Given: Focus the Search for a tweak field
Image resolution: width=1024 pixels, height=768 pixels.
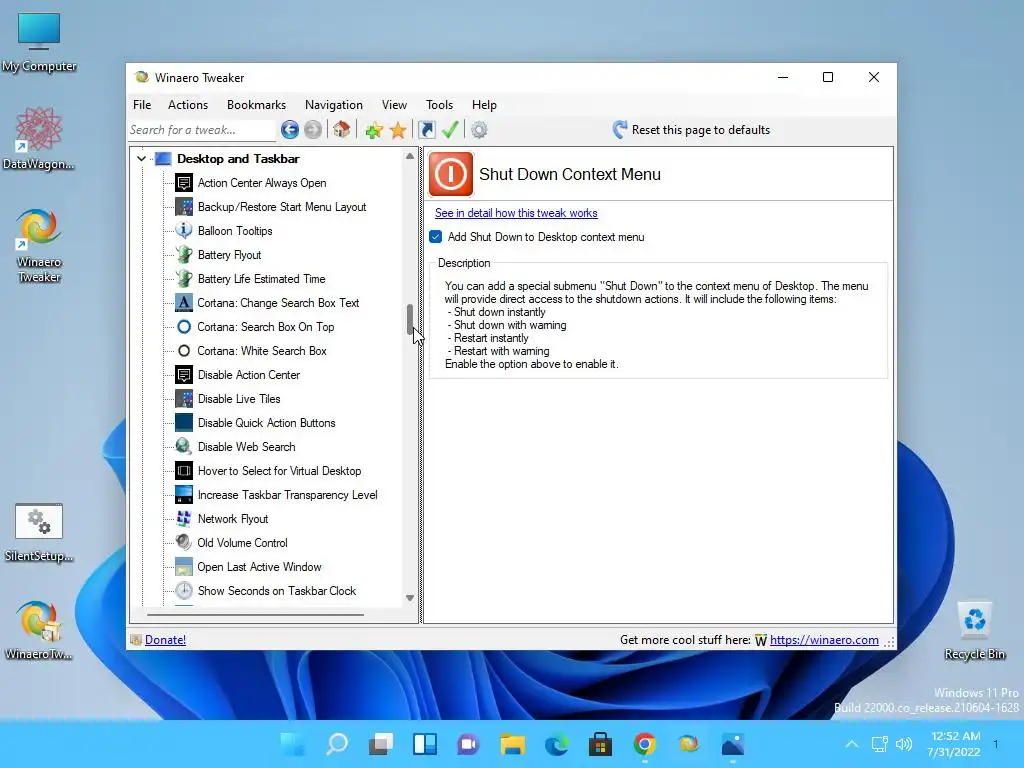Looking at the screenshot, I should click(202, 130).
